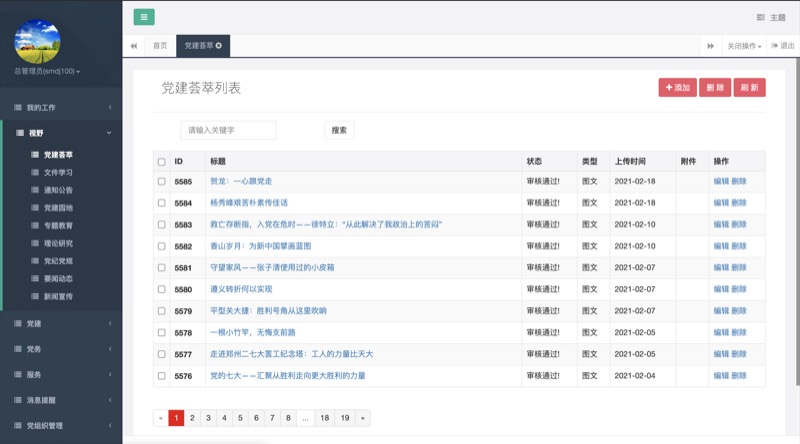Check the box for row 5583

coord(162,225)
